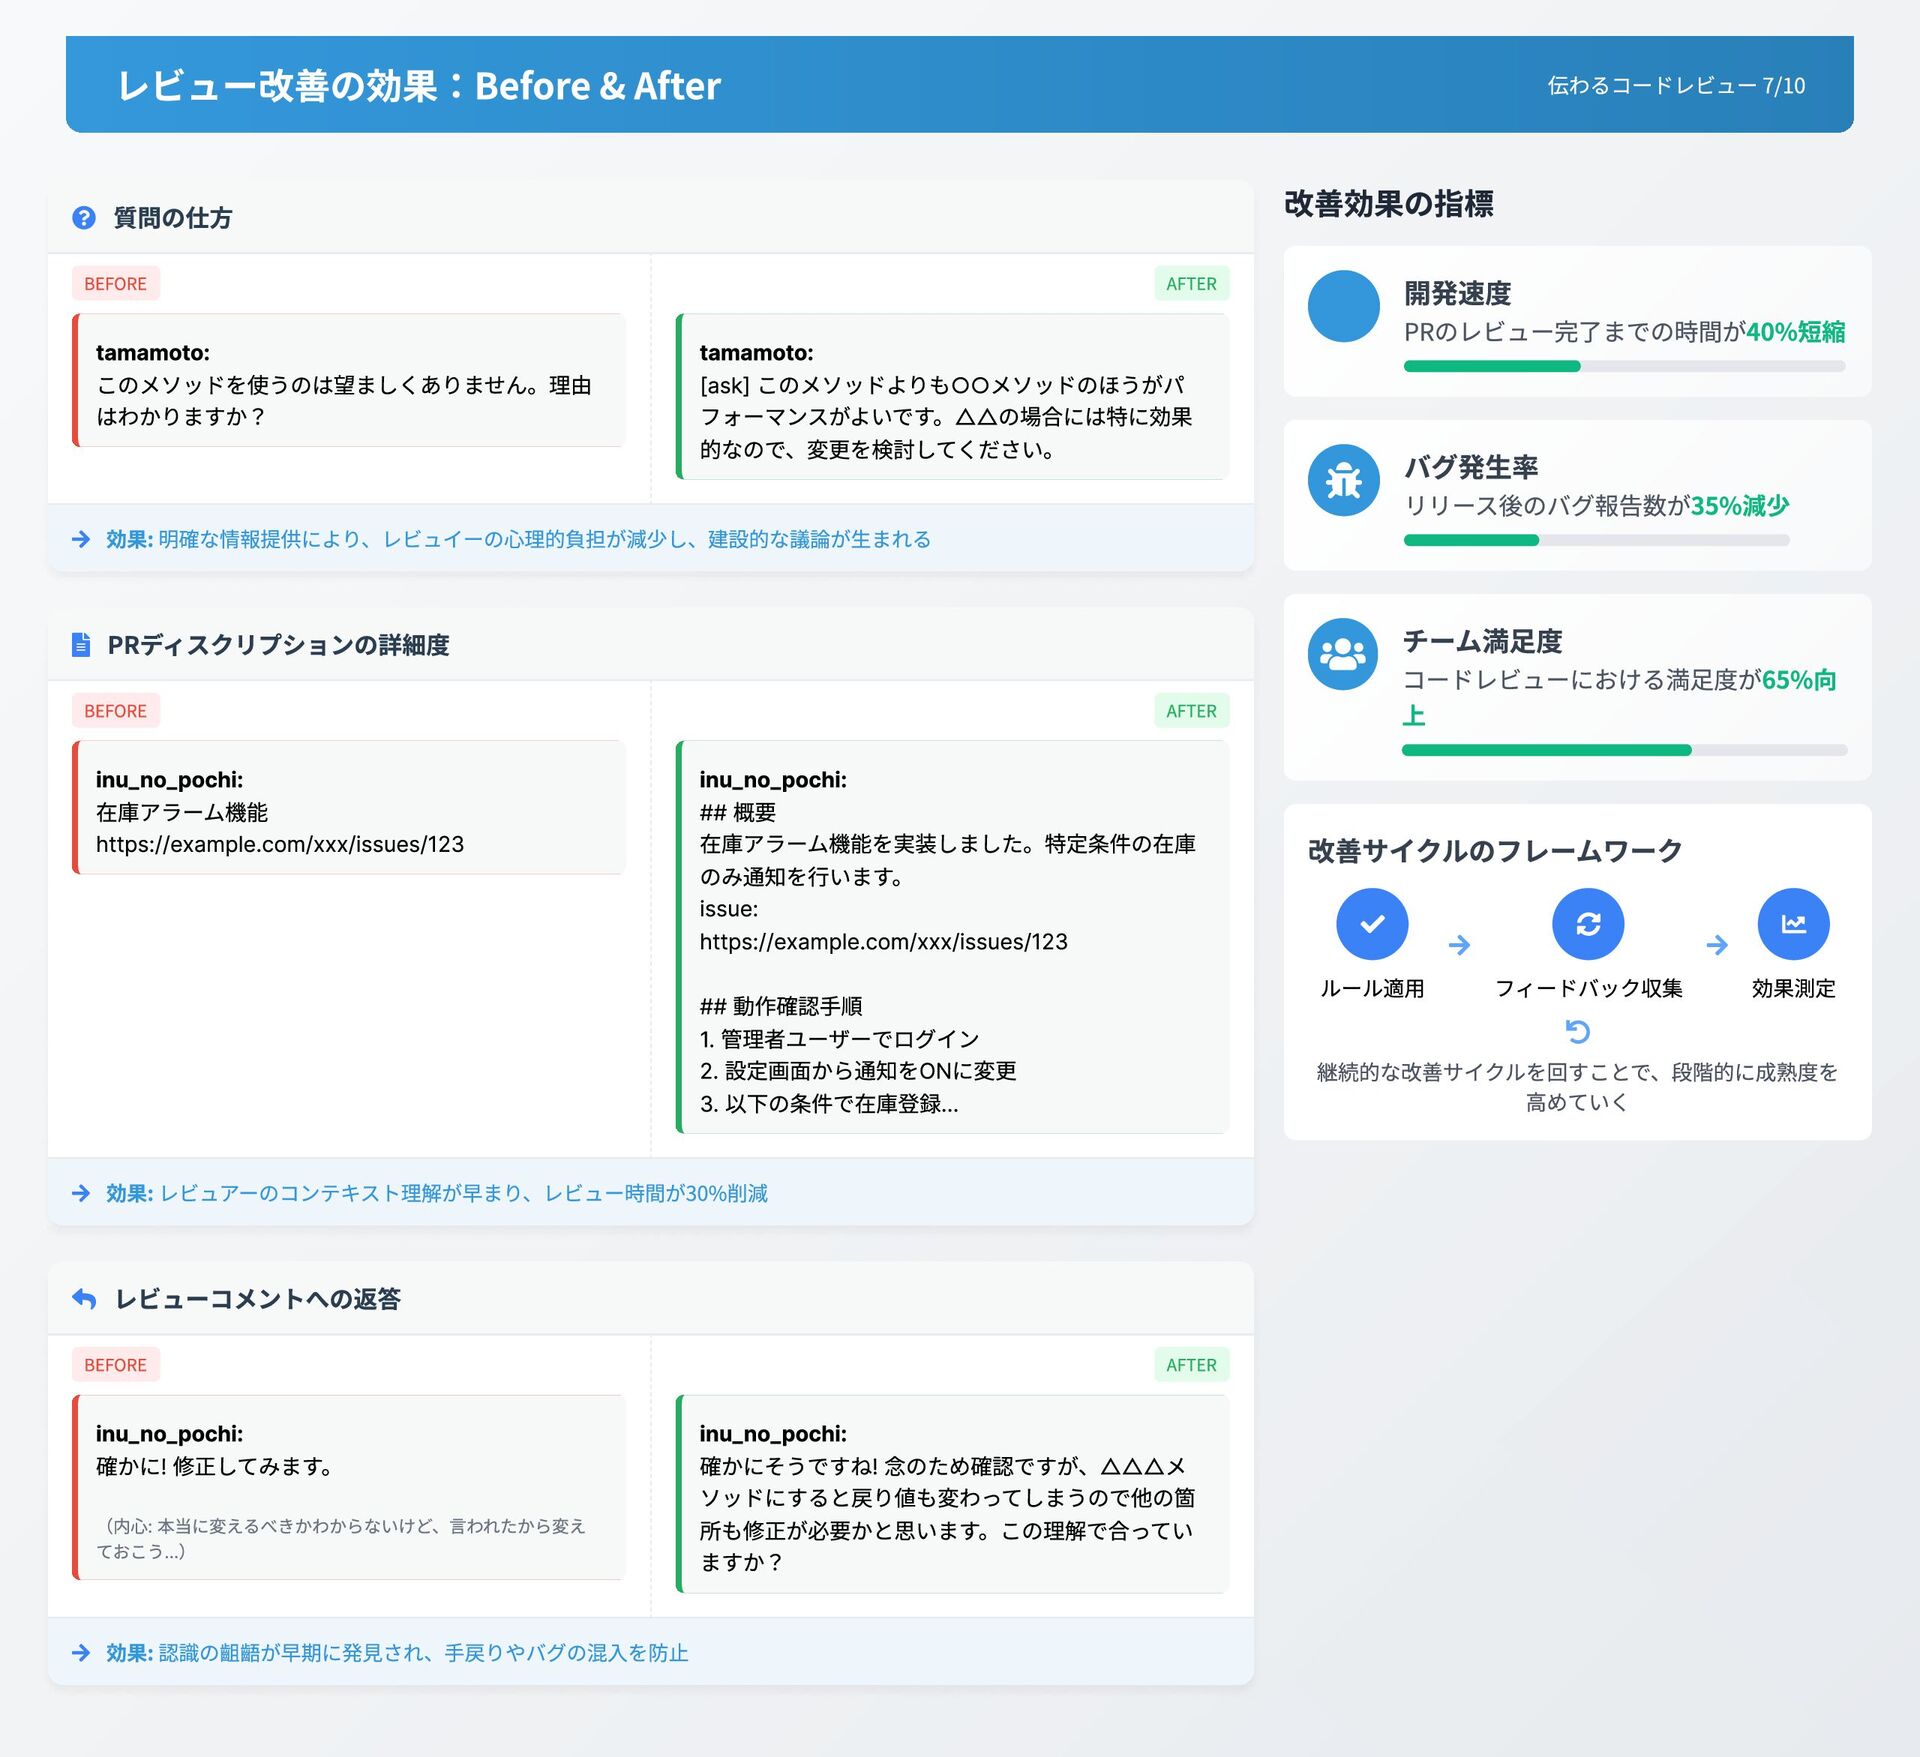Click the bug icon for バグ発生率
The image size is (1920, 1757).
click(x=1343, y=481)
